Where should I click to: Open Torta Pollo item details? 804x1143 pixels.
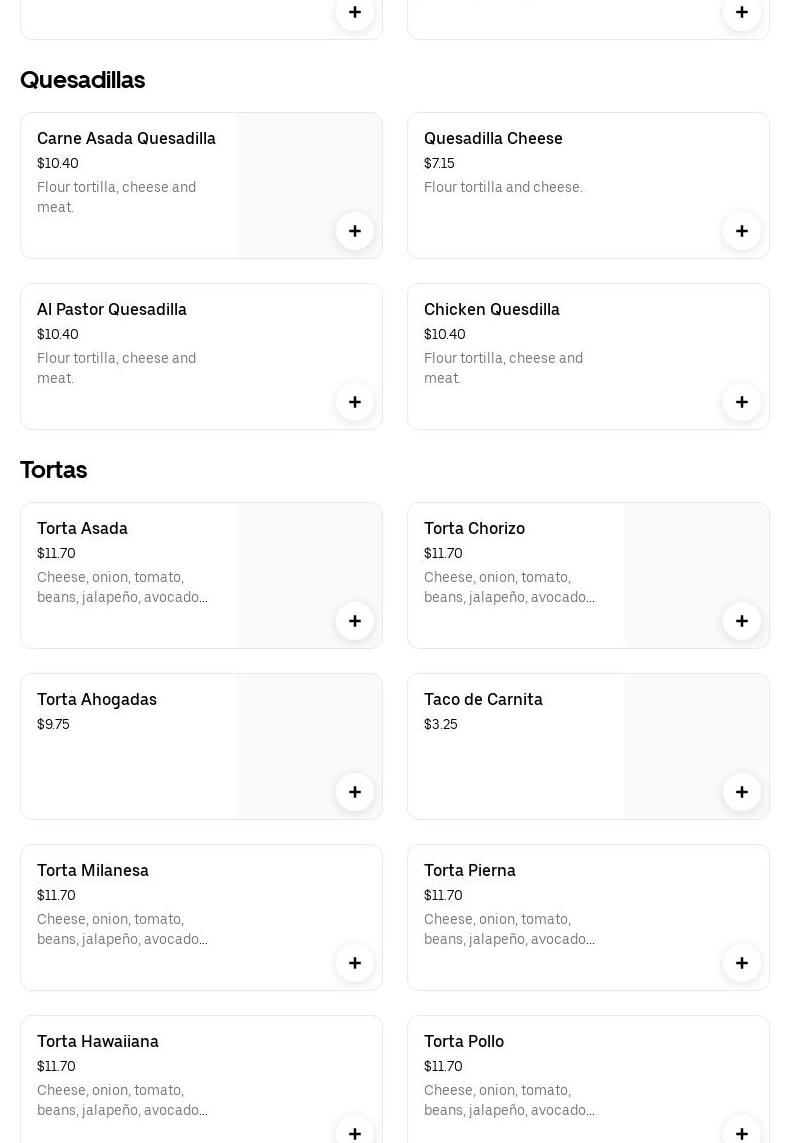(x=464, y=1041)
